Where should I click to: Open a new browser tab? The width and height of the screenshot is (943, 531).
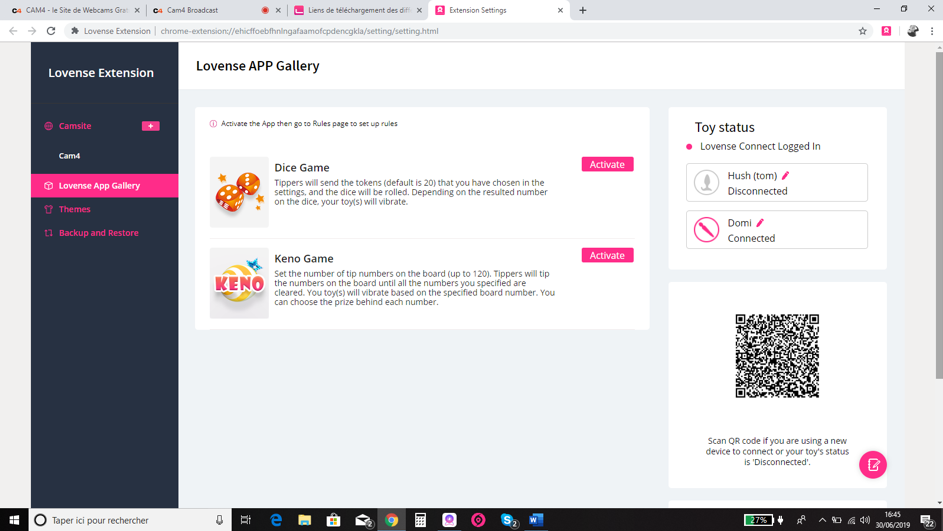(583, 10)
